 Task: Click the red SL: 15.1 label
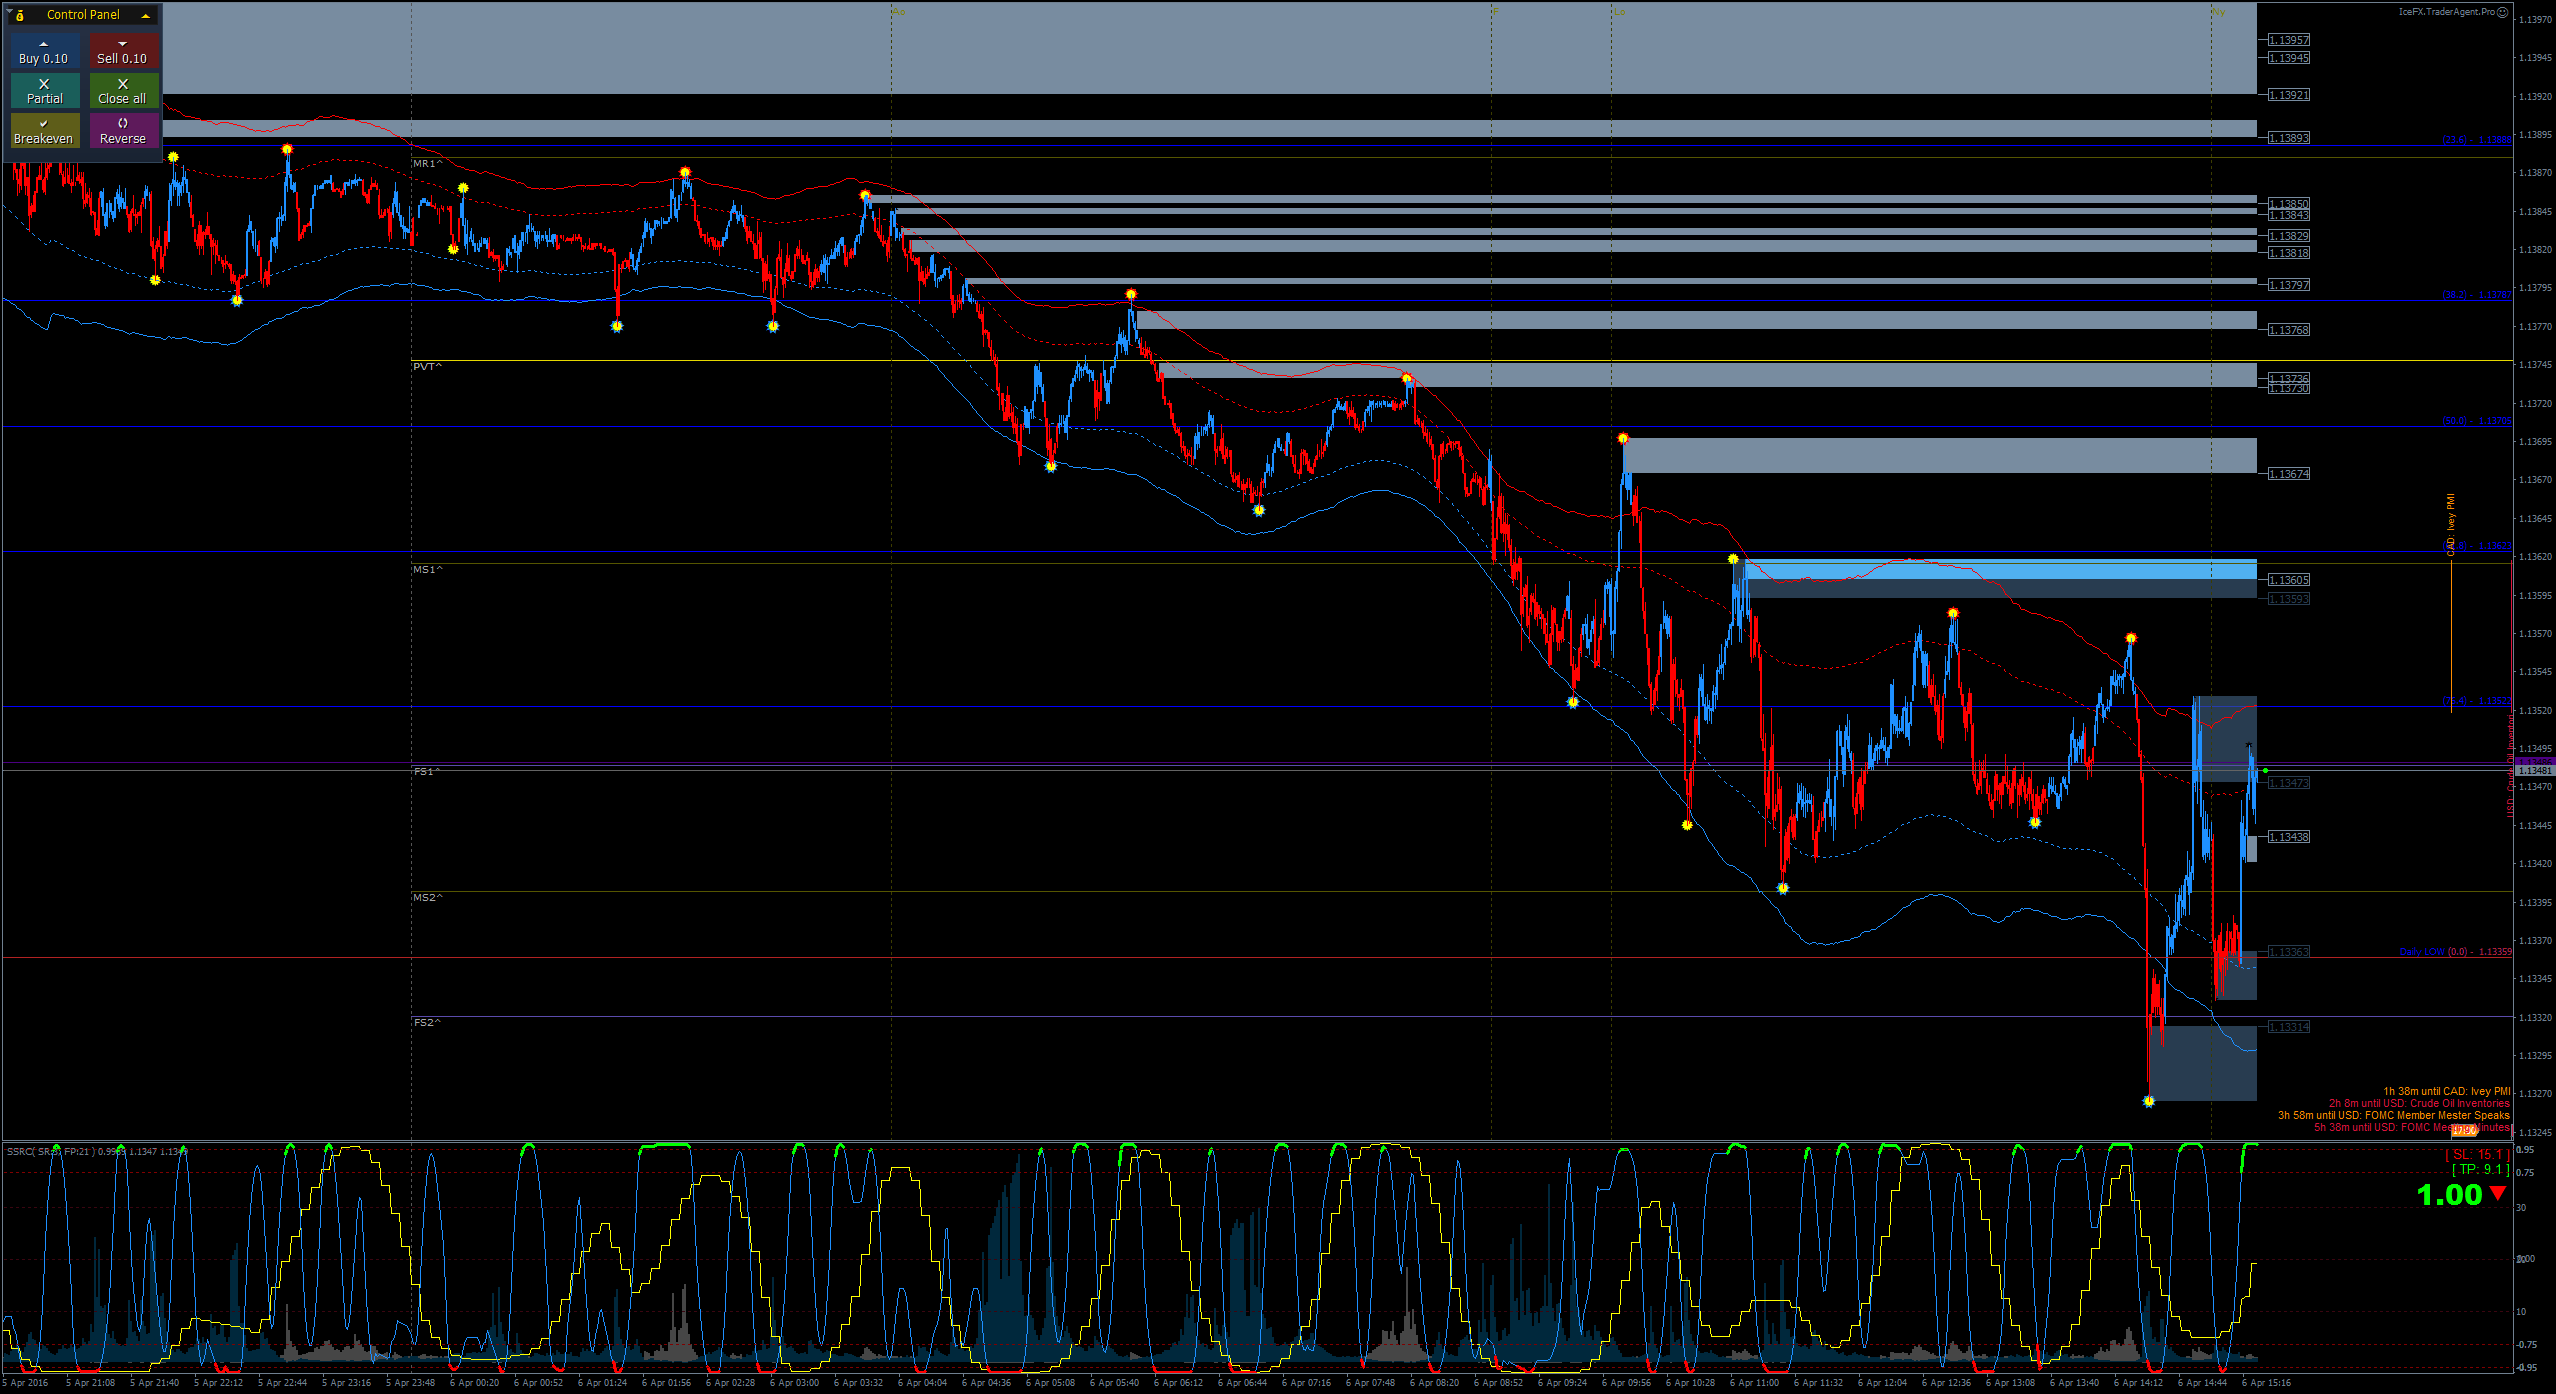[2476, 1155]
